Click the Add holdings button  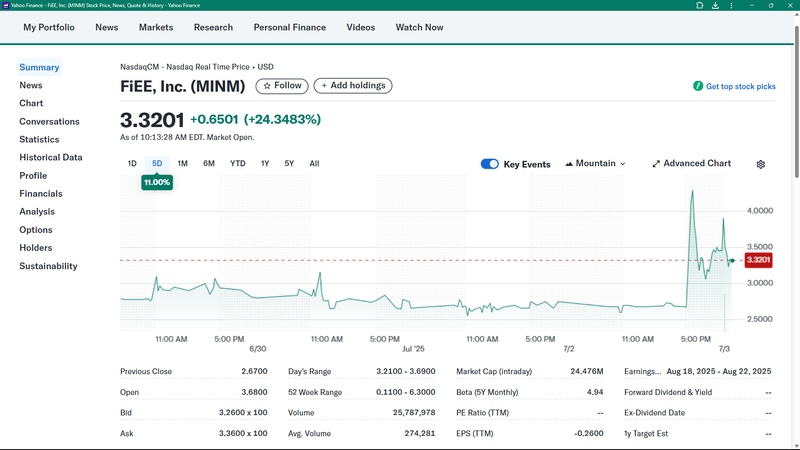coord(353,86)
